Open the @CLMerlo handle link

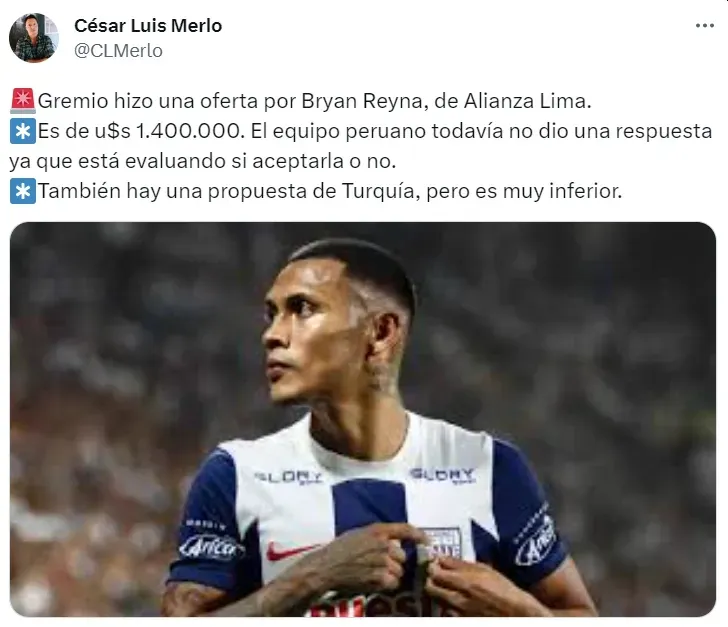pos(118,51)
